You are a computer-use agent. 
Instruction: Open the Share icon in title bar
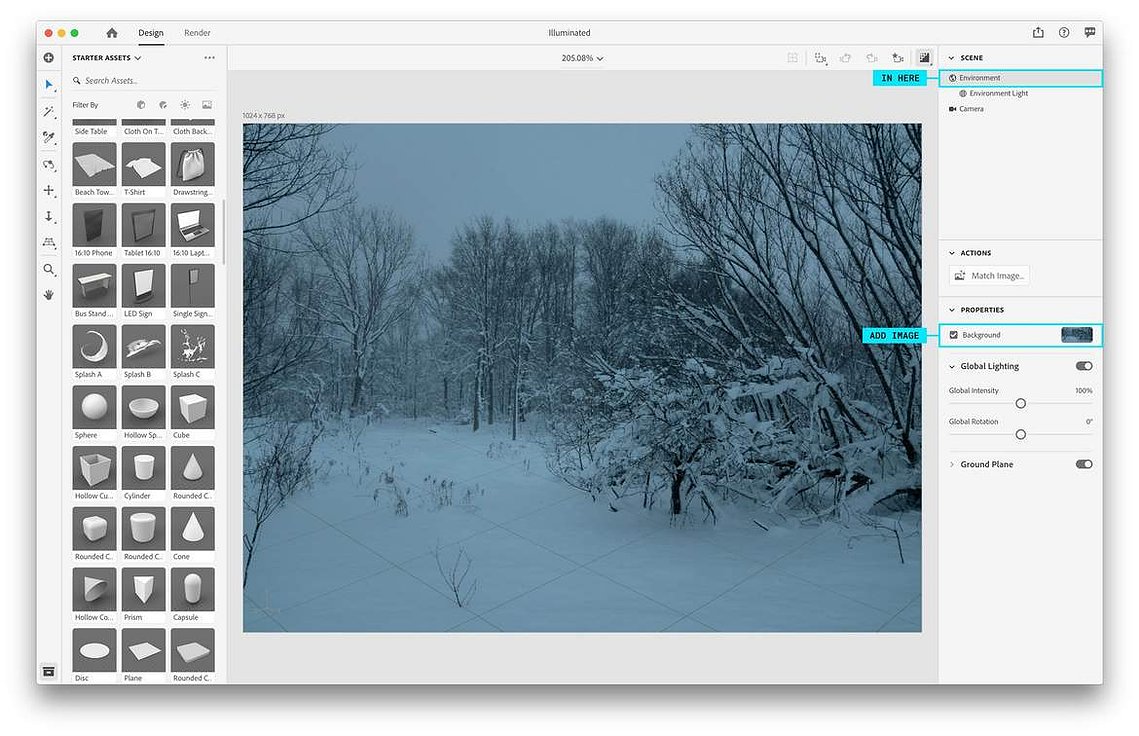tap(1038, 33)
